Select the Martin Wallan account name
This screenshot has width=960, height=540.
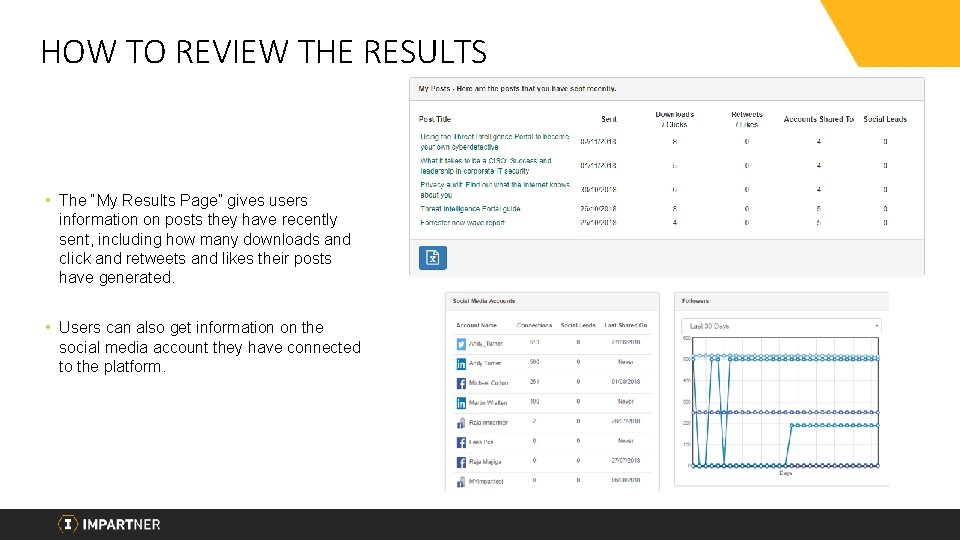[x=488, y=403]
